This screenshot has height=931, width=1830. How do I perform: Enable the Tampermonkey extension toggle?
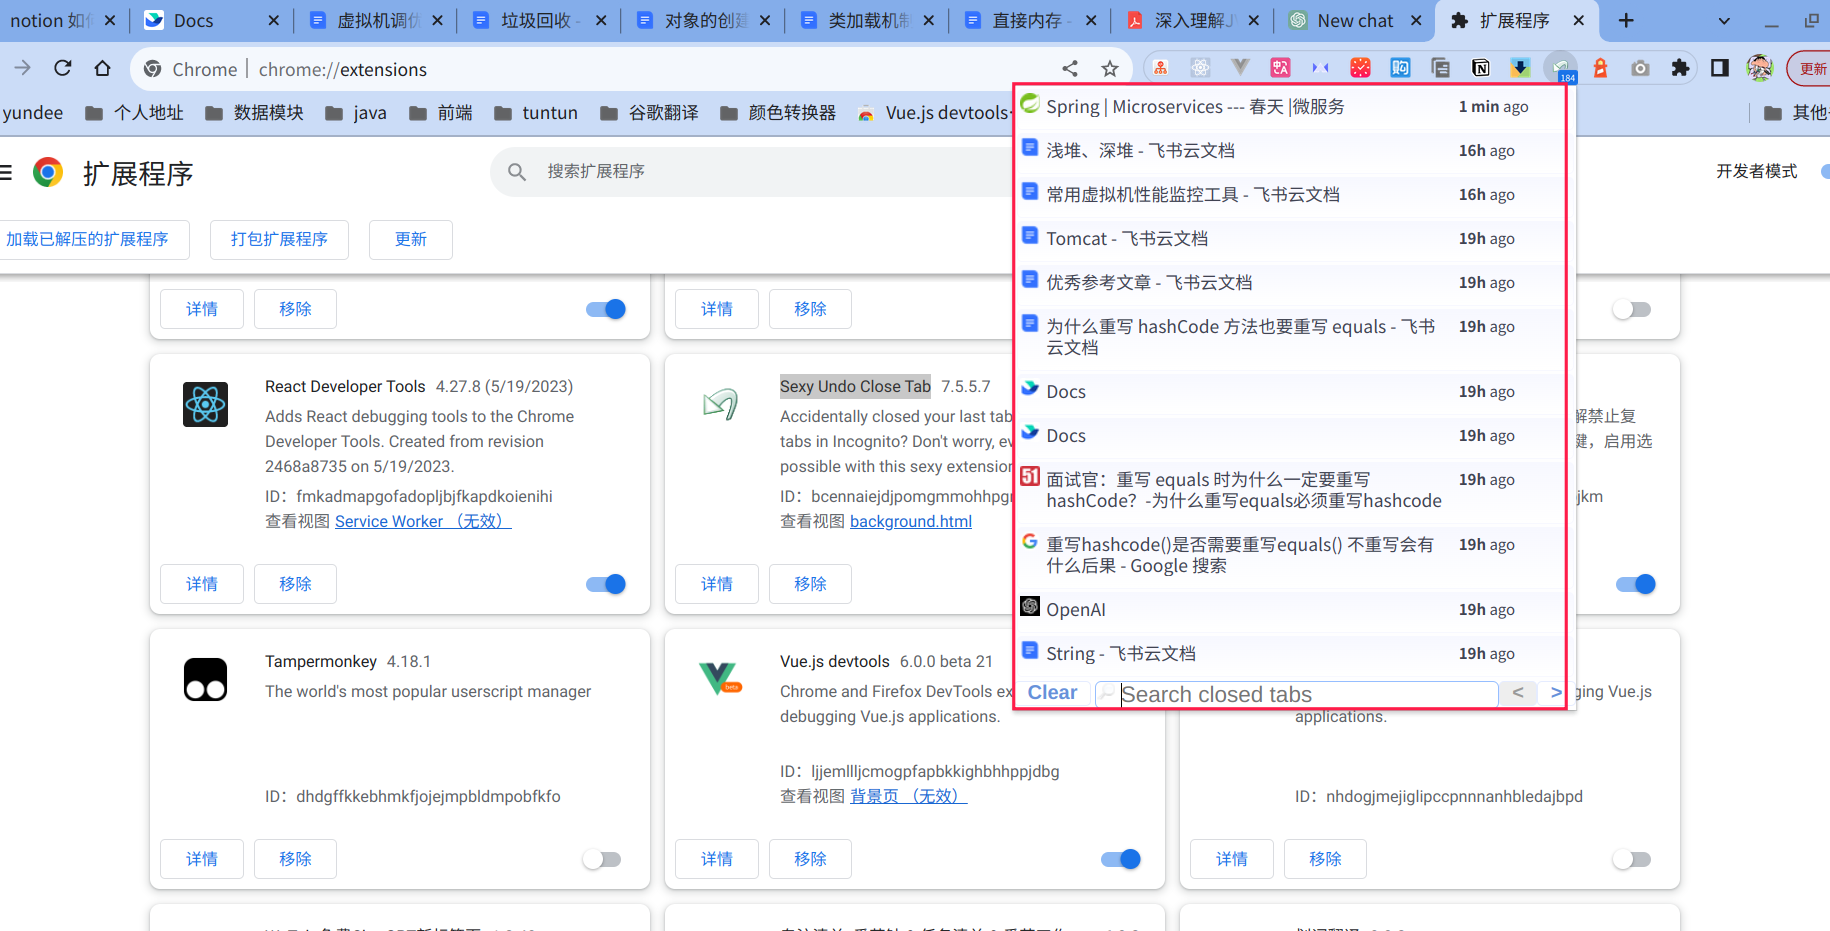[x=602, y=859]
